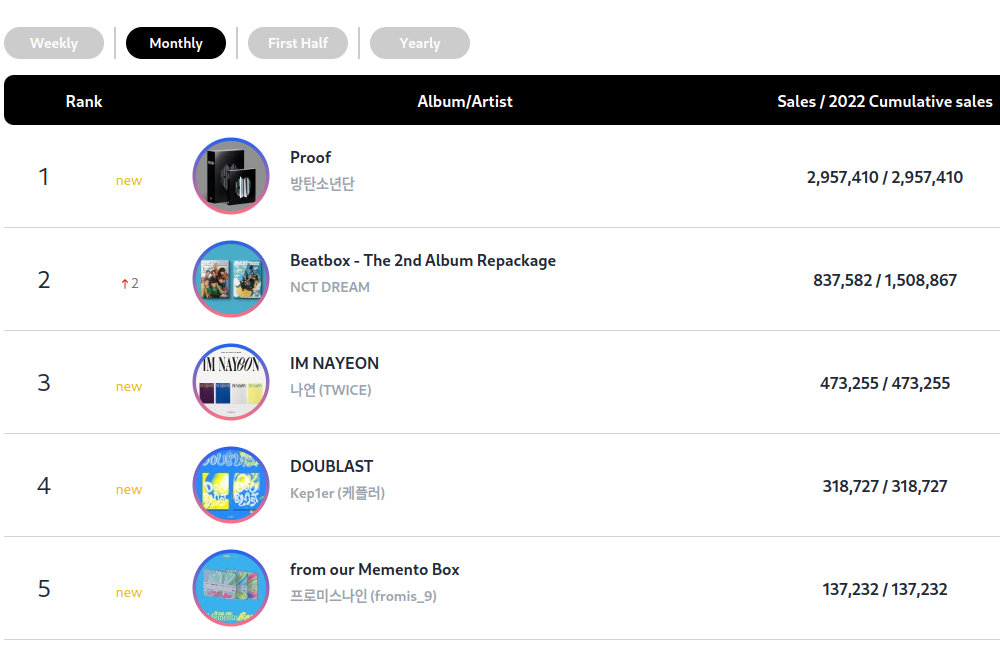Select the Monthly chart tab
1000x650 pixels.
tap(176, 43)
